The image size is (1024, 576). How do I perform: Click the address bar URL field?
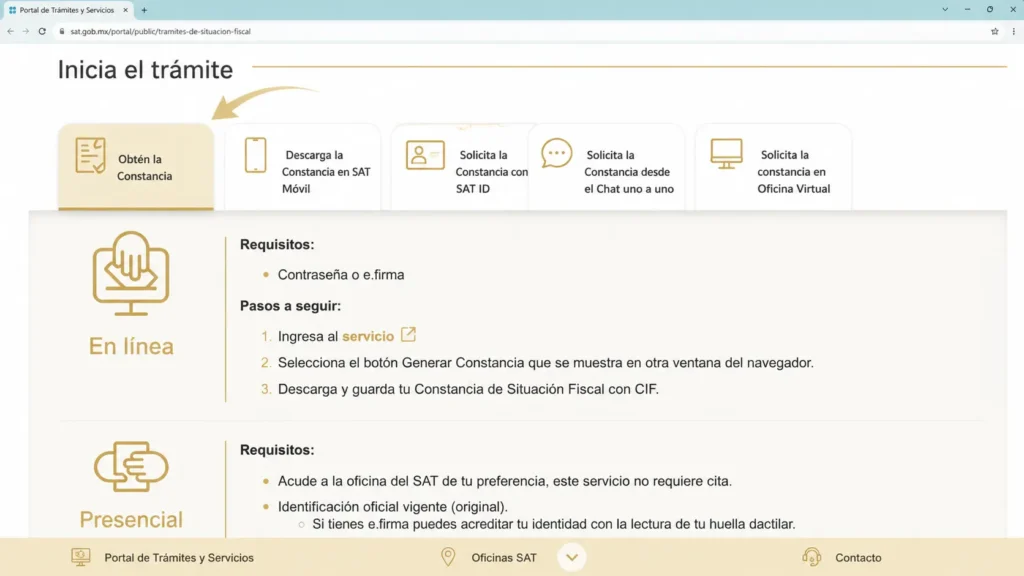(x=522, y=31)
